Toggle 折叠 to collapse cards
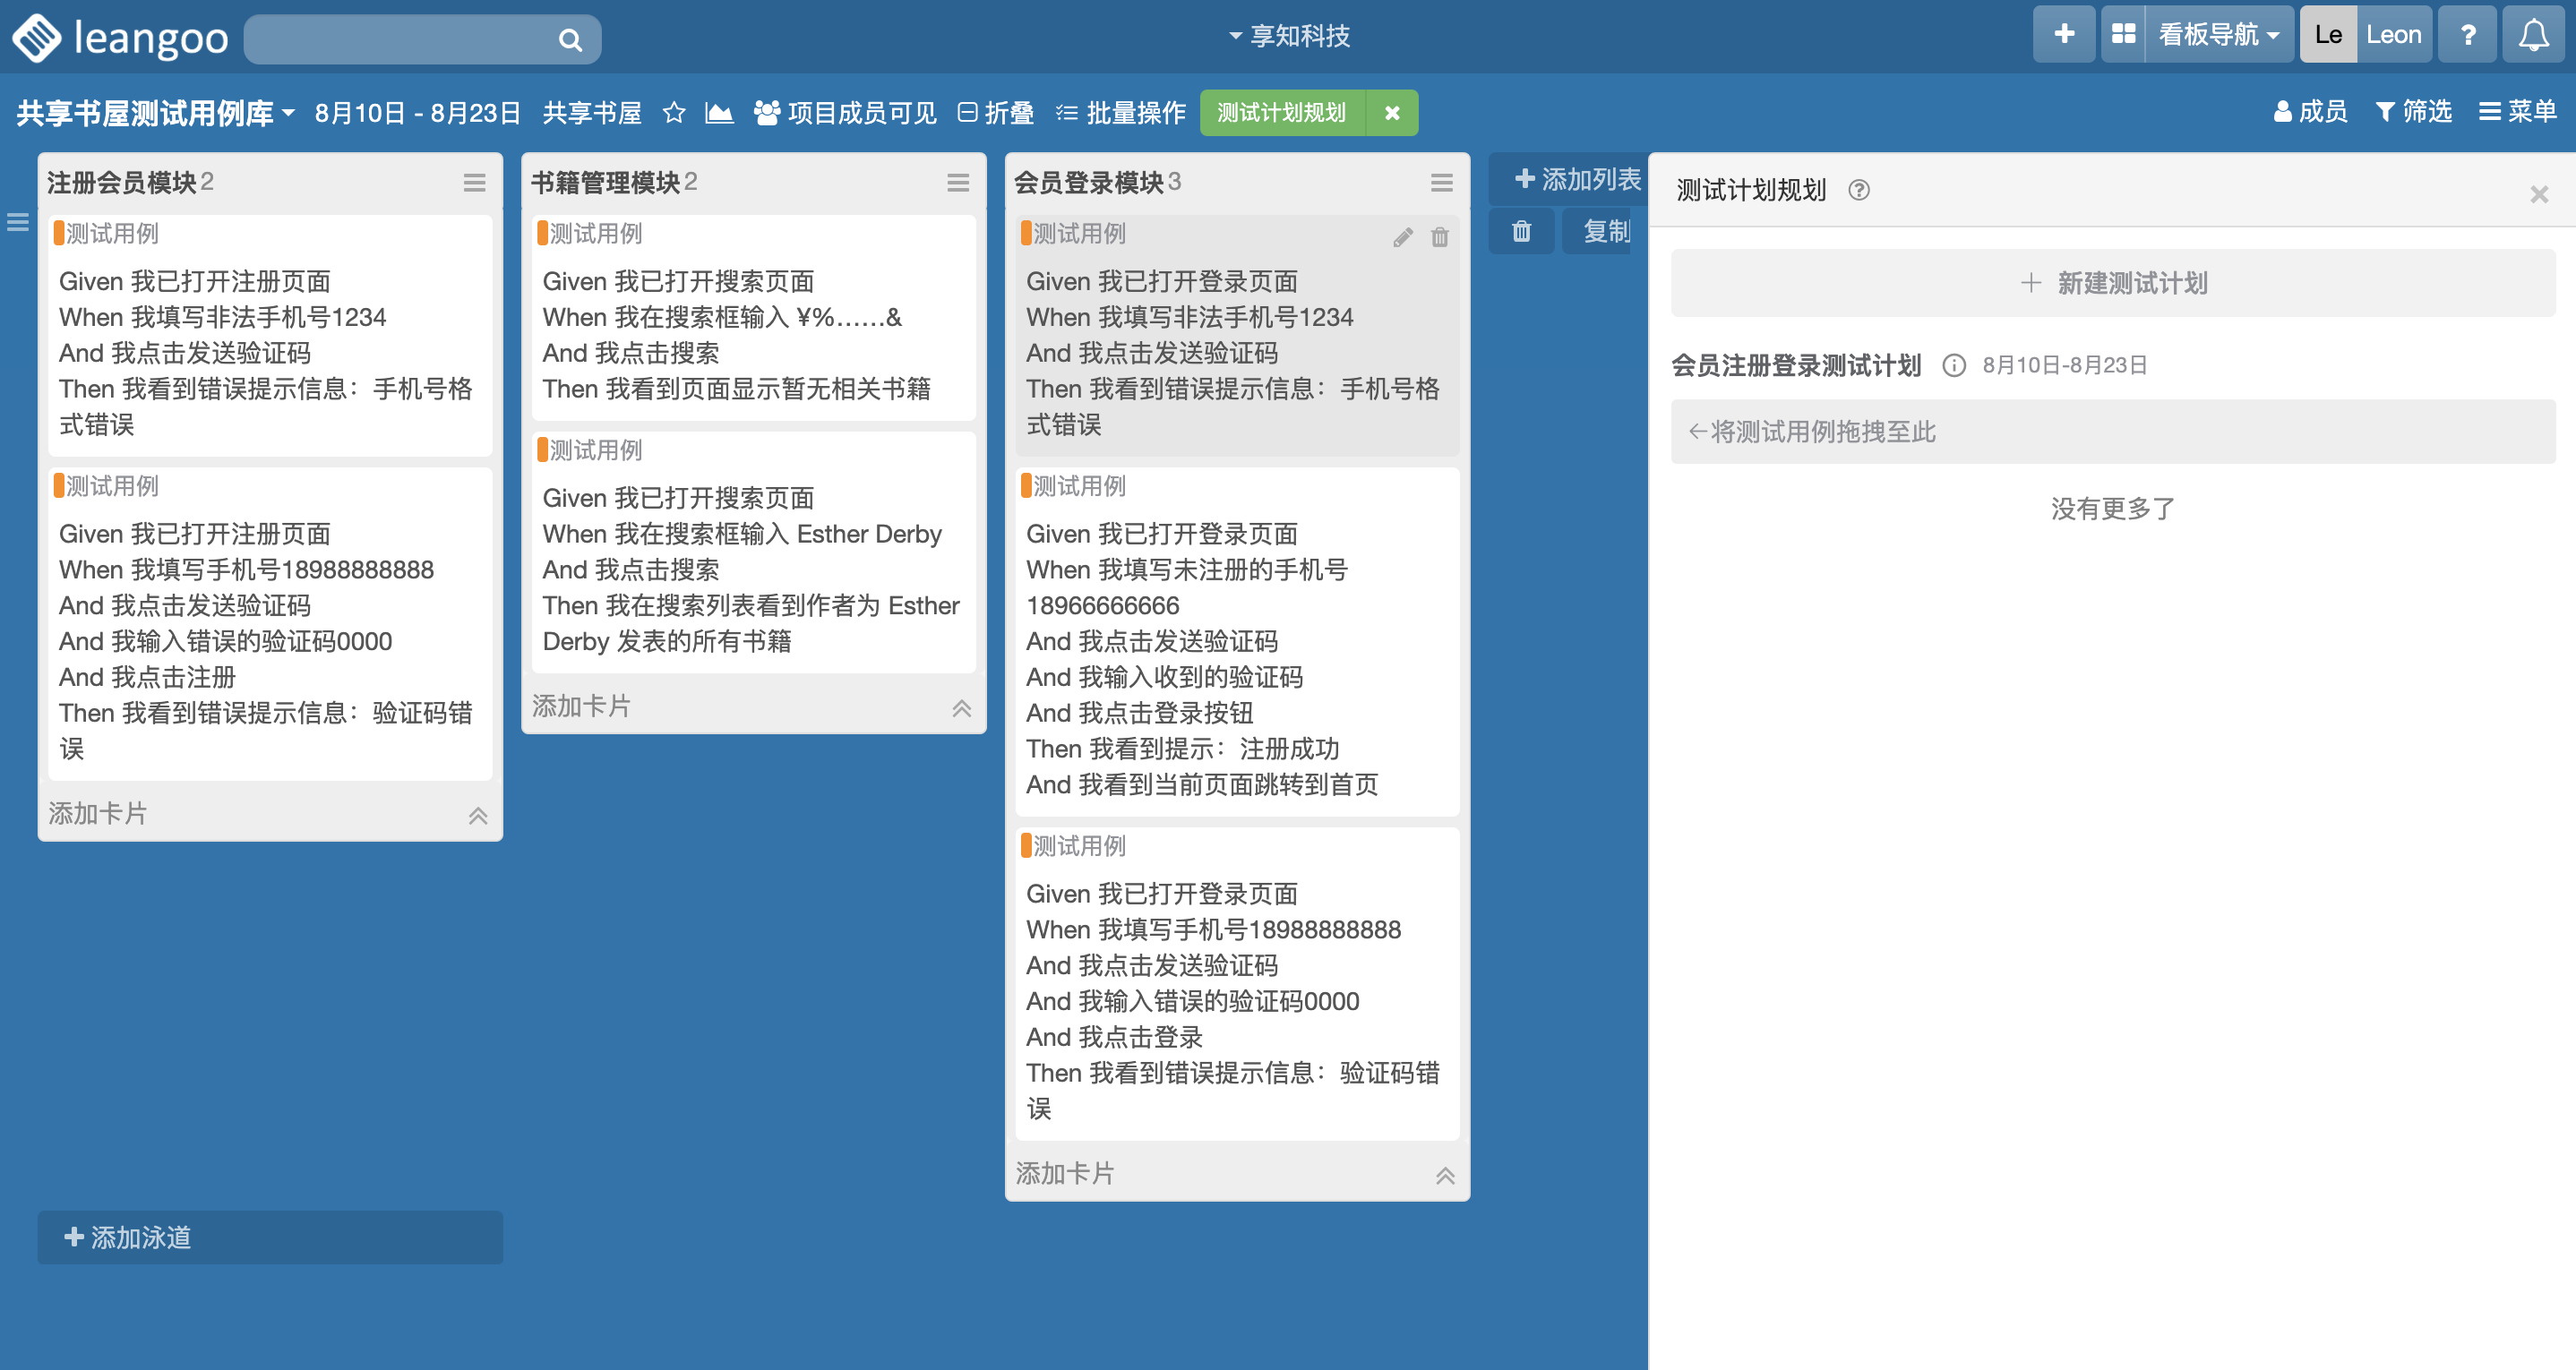Screen dimensions: 2576x1370 pyautogui.click(x=995, y=113)
